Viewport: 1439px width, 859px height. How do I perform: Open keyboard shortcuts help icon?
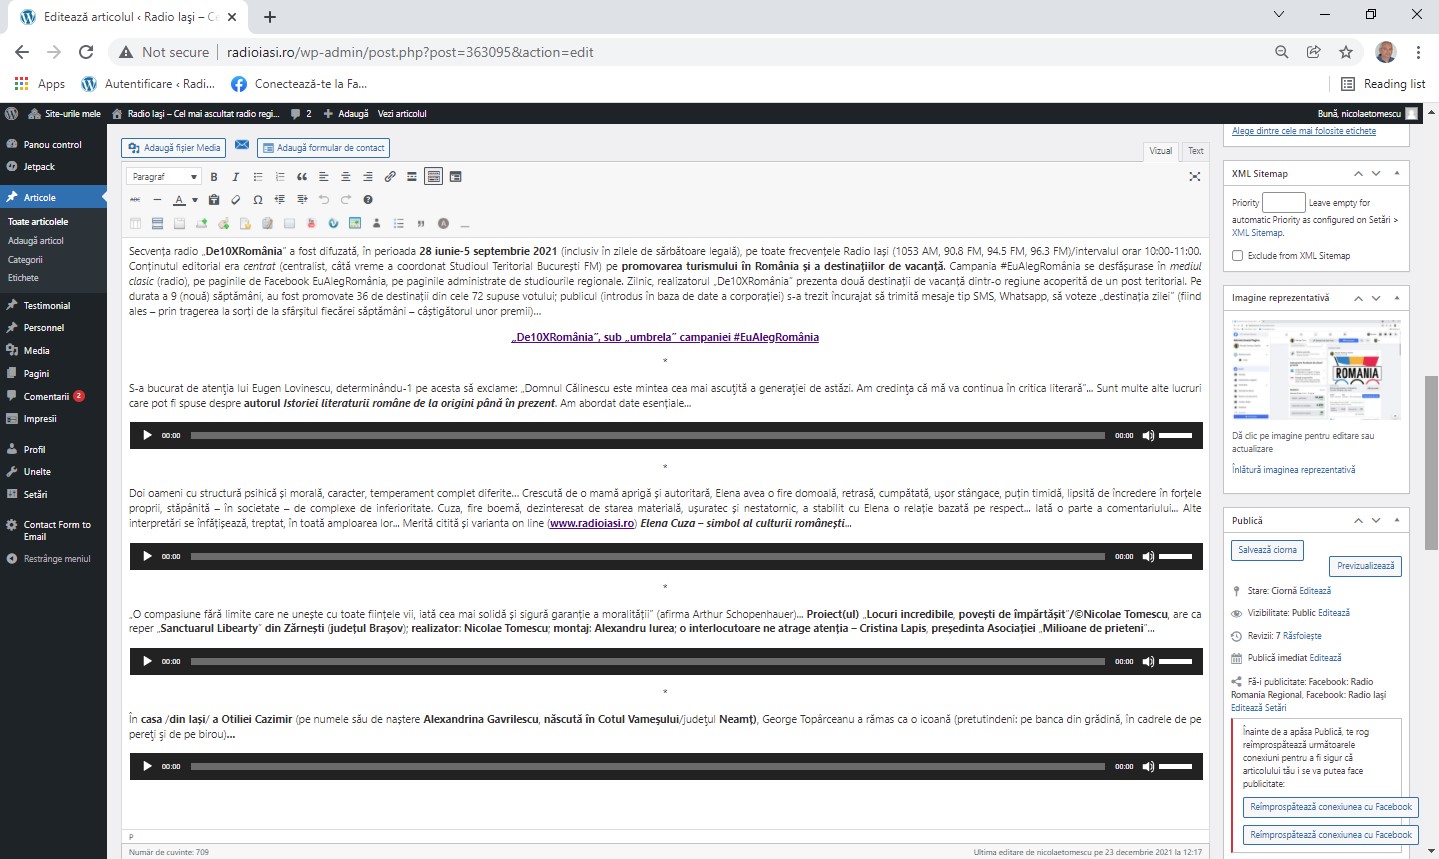(x=368, y=200)
